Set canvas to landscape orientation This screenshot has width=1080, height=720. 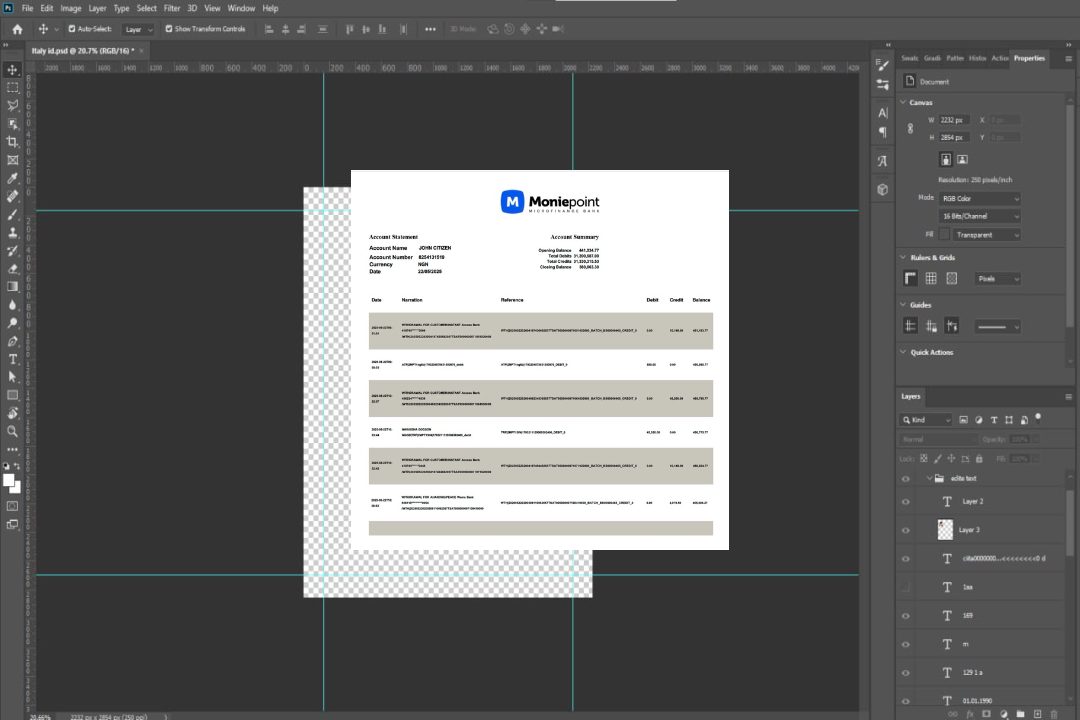[962, 159]
